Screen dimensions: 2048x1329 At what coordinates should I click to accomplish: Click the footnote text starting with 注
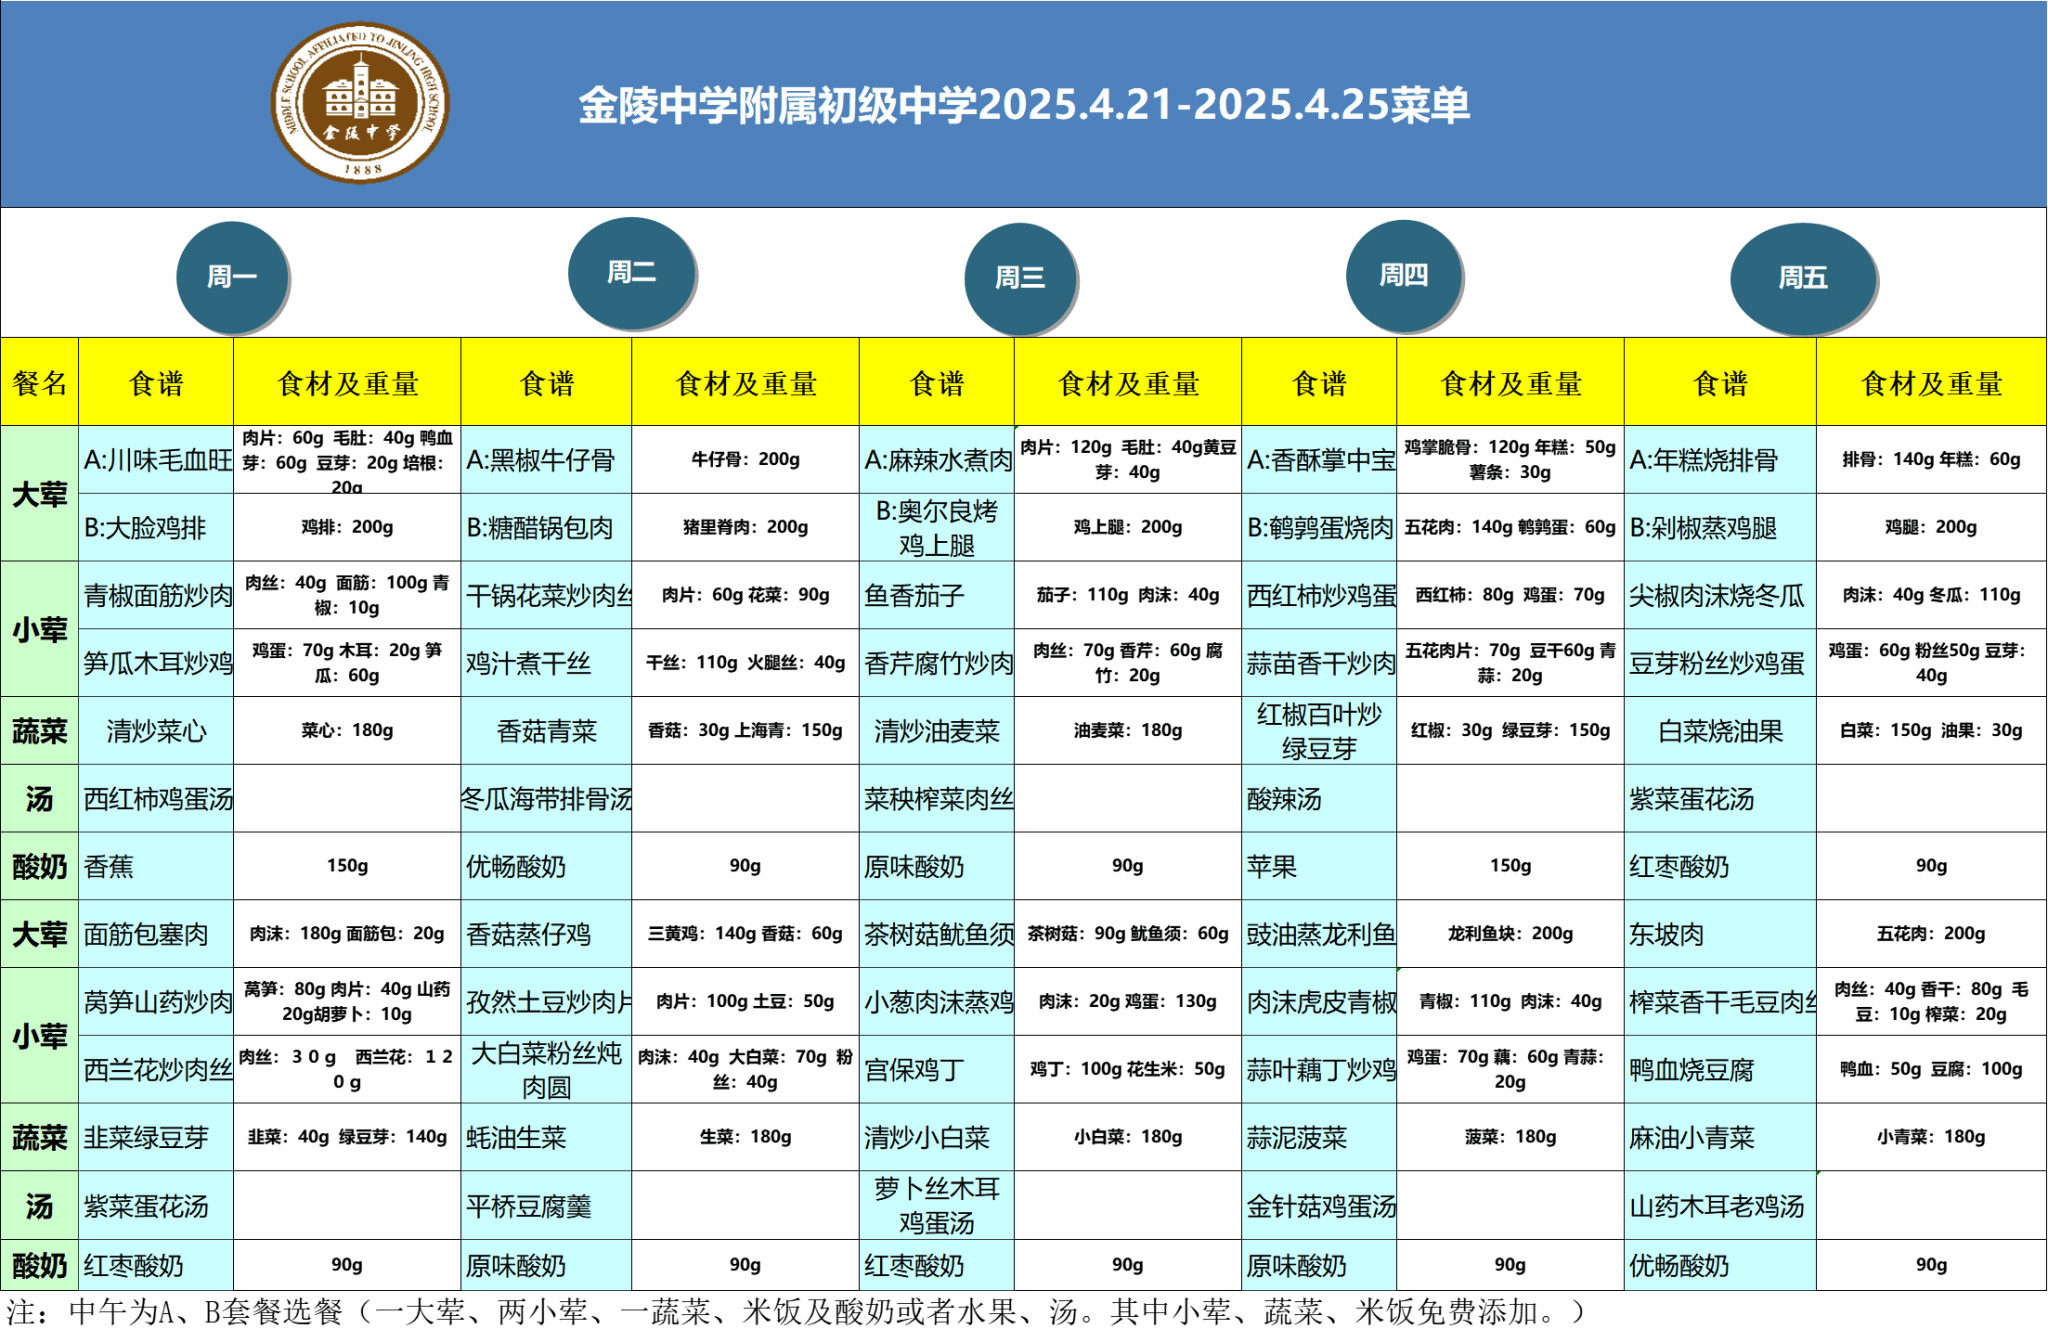click(x=795, y=1311)
